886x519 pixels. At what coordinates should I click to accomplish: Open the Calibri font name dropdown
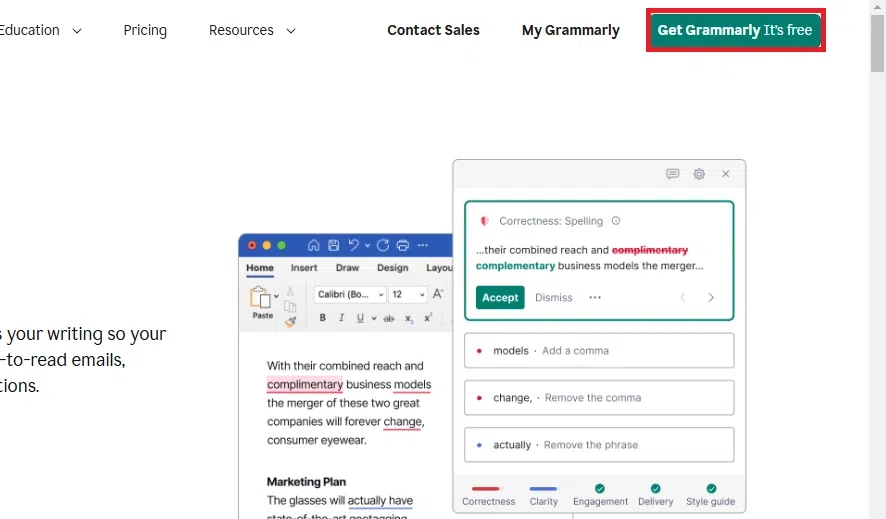coord(350,294)
